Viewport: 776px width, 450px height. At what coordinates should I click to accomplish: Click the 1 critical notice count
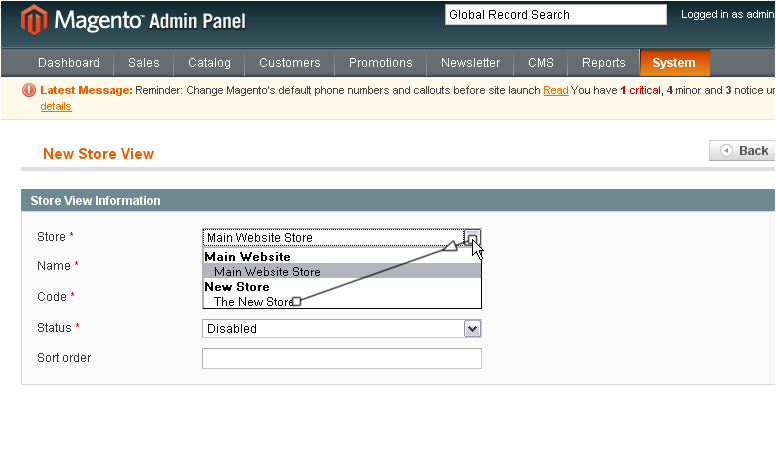pos(640,90)
